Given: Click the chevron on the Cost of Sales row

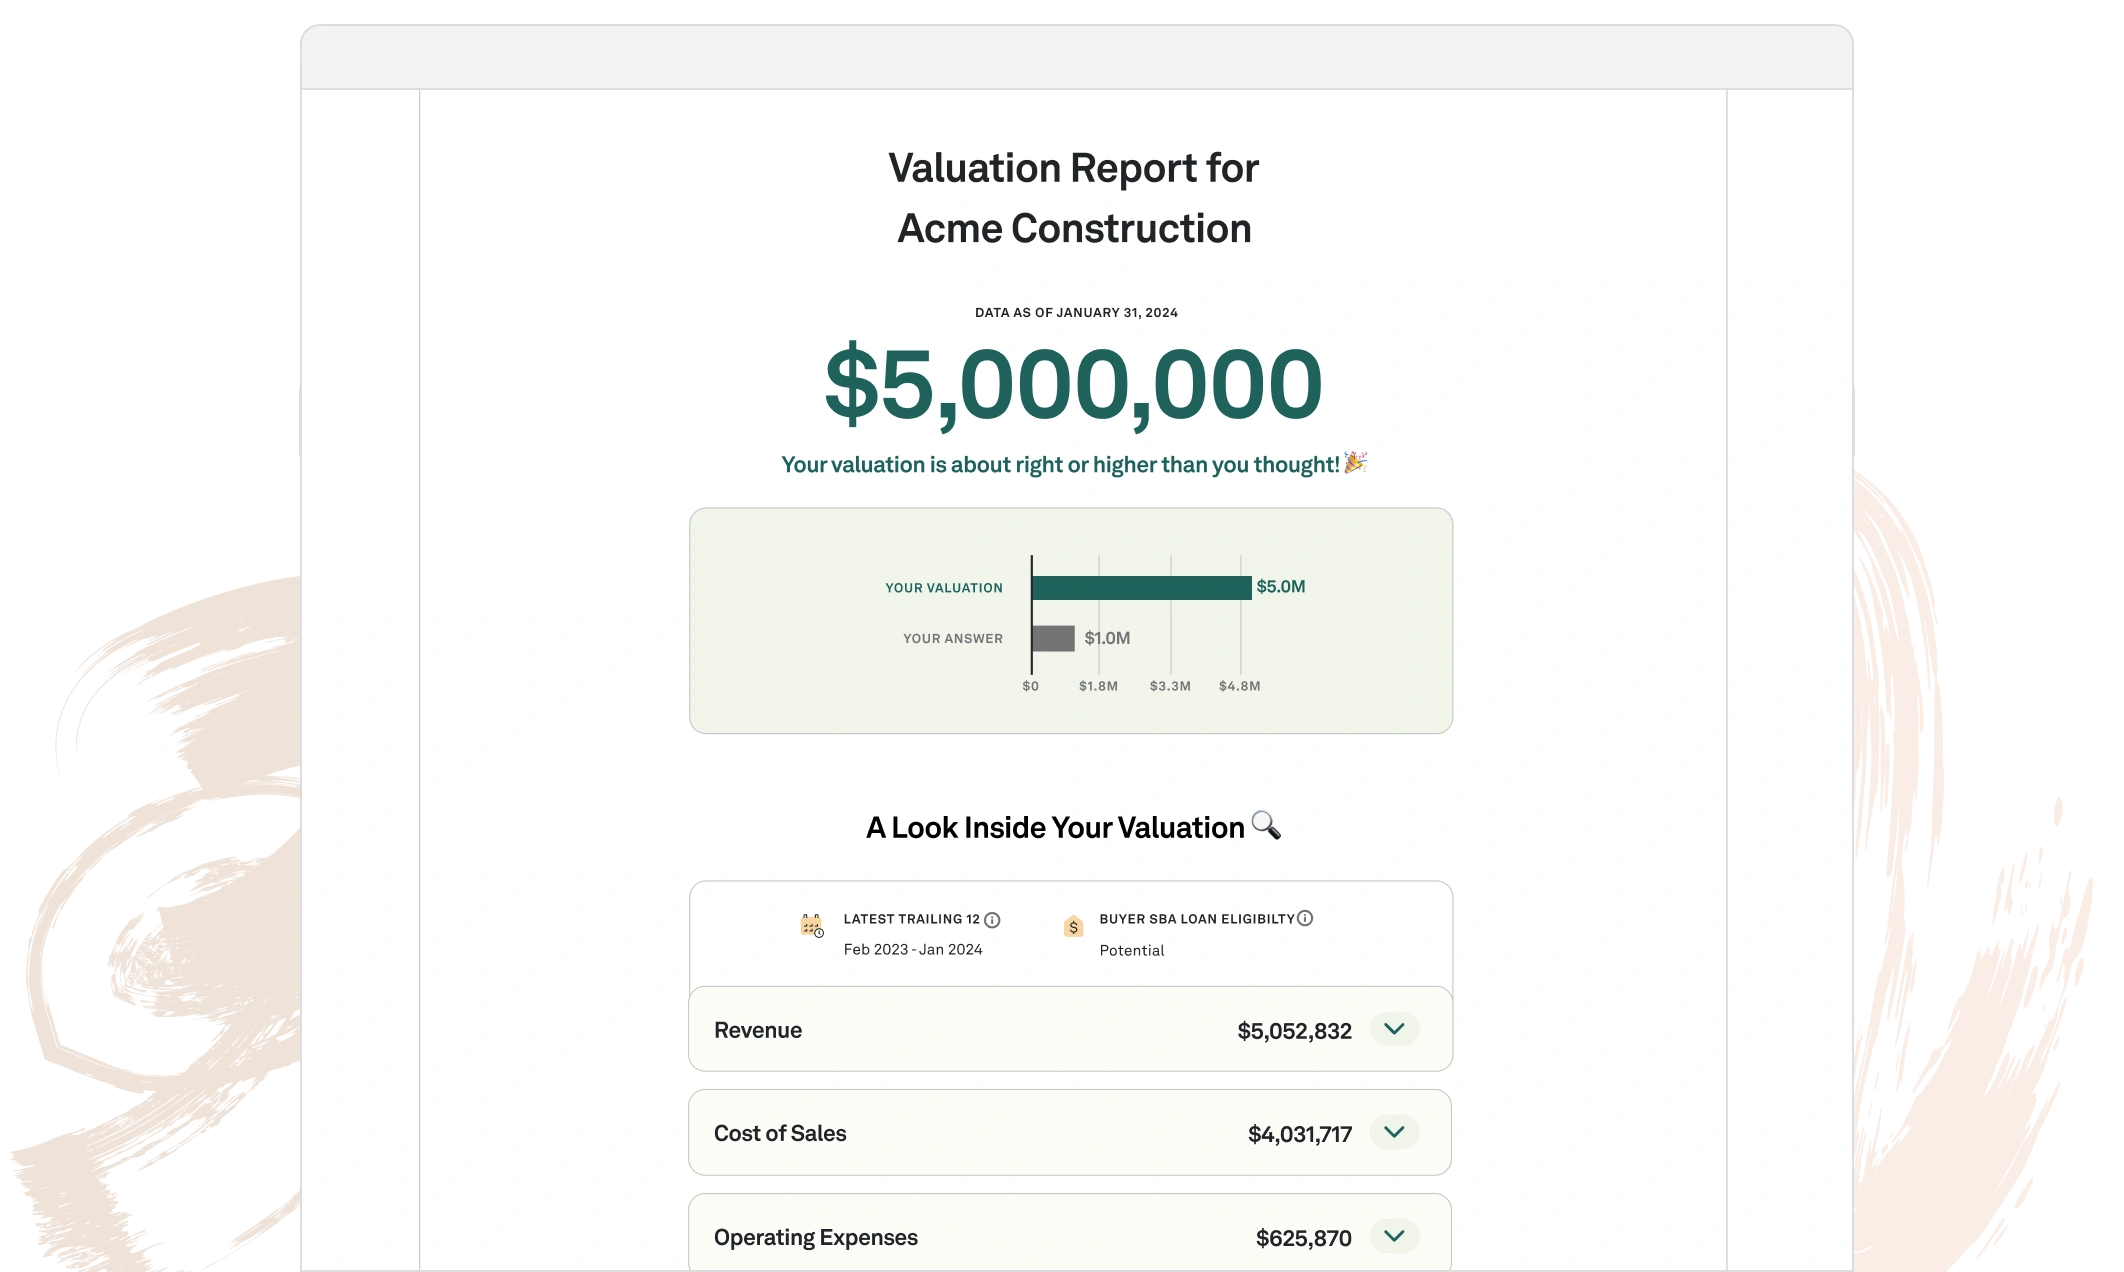Looking at the screenshot, I should (1394, 1133).
